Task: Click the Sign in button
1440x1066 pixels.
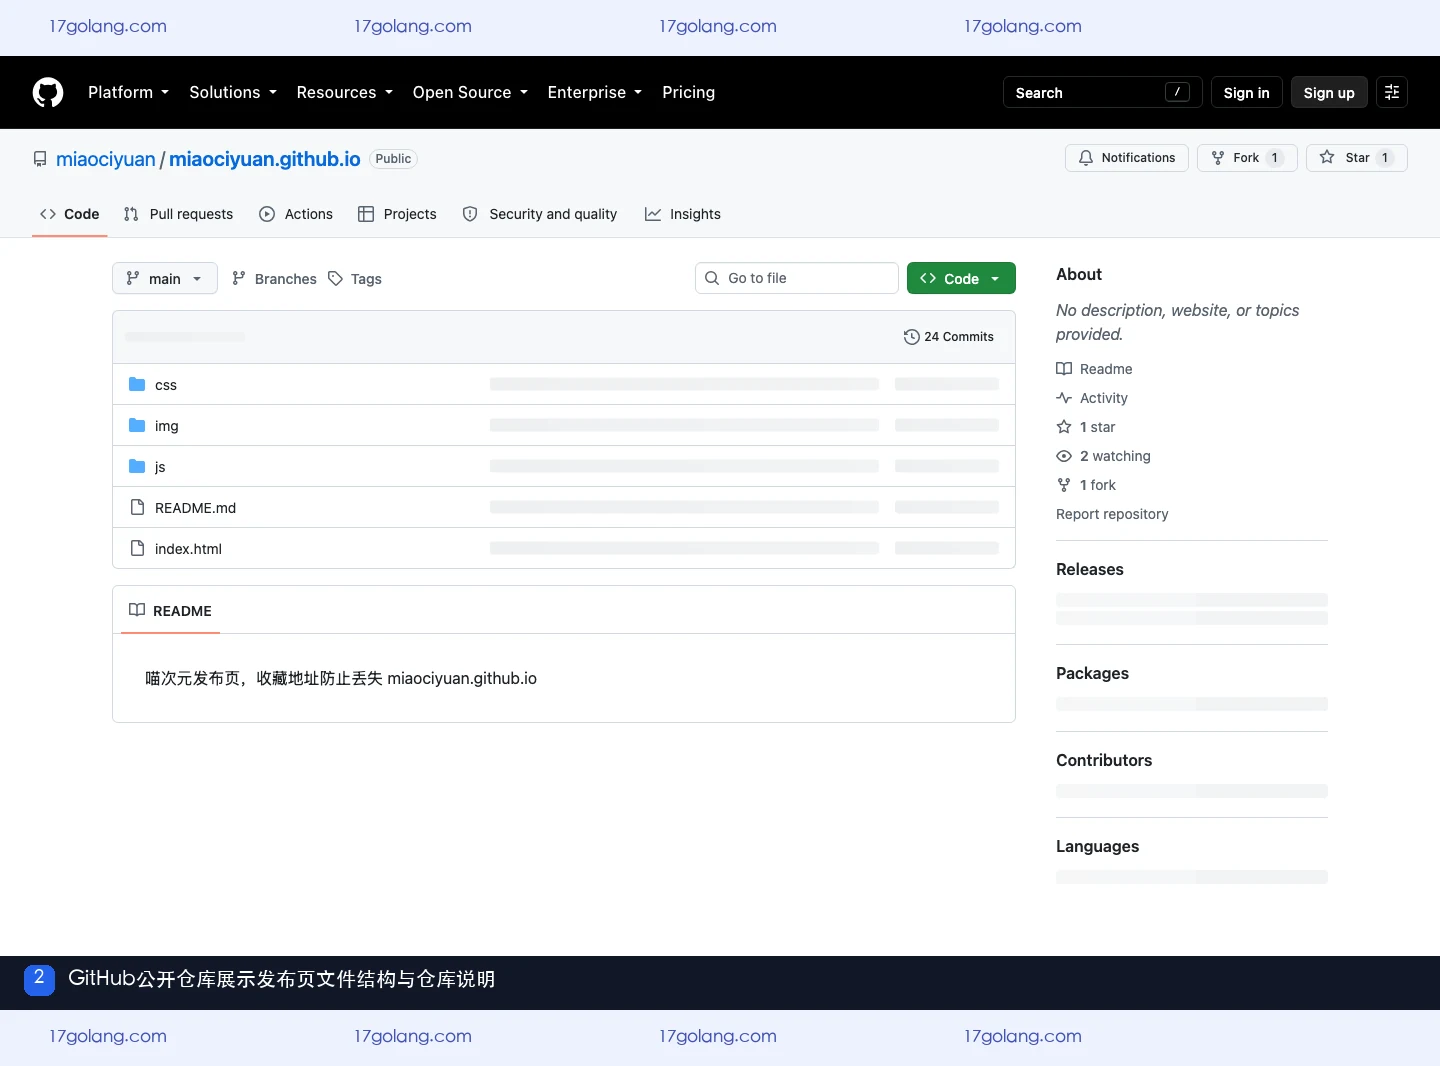Action: click(1246, 92)
